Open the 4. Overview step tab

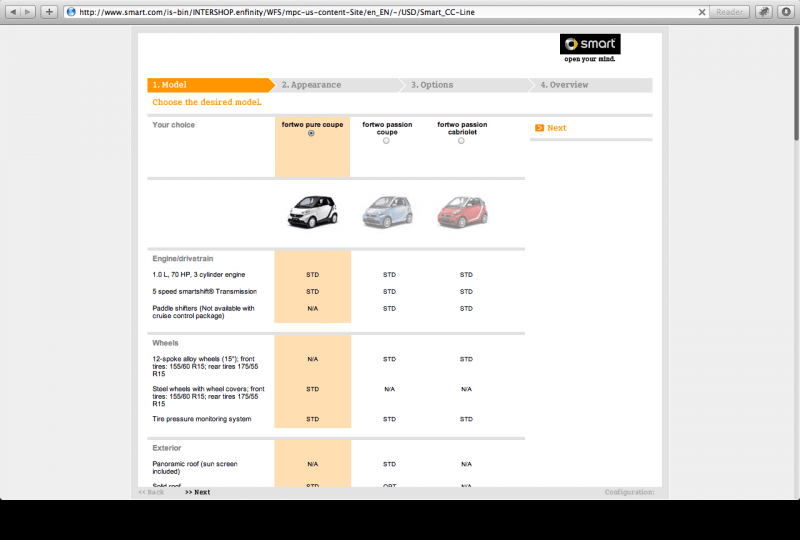click(x=592, y=85)
